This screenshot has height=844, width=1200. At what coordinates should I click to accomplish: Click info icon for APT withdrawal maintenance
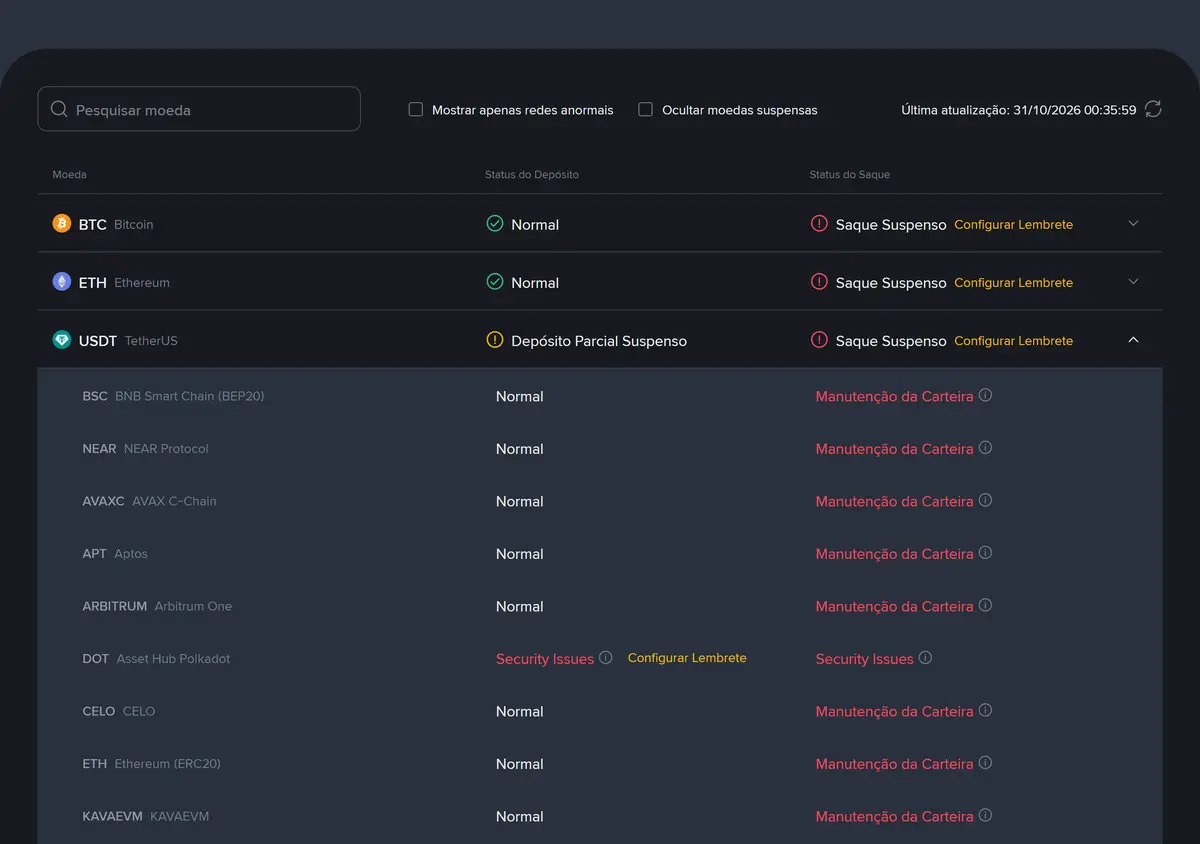[x=985, y=553]
